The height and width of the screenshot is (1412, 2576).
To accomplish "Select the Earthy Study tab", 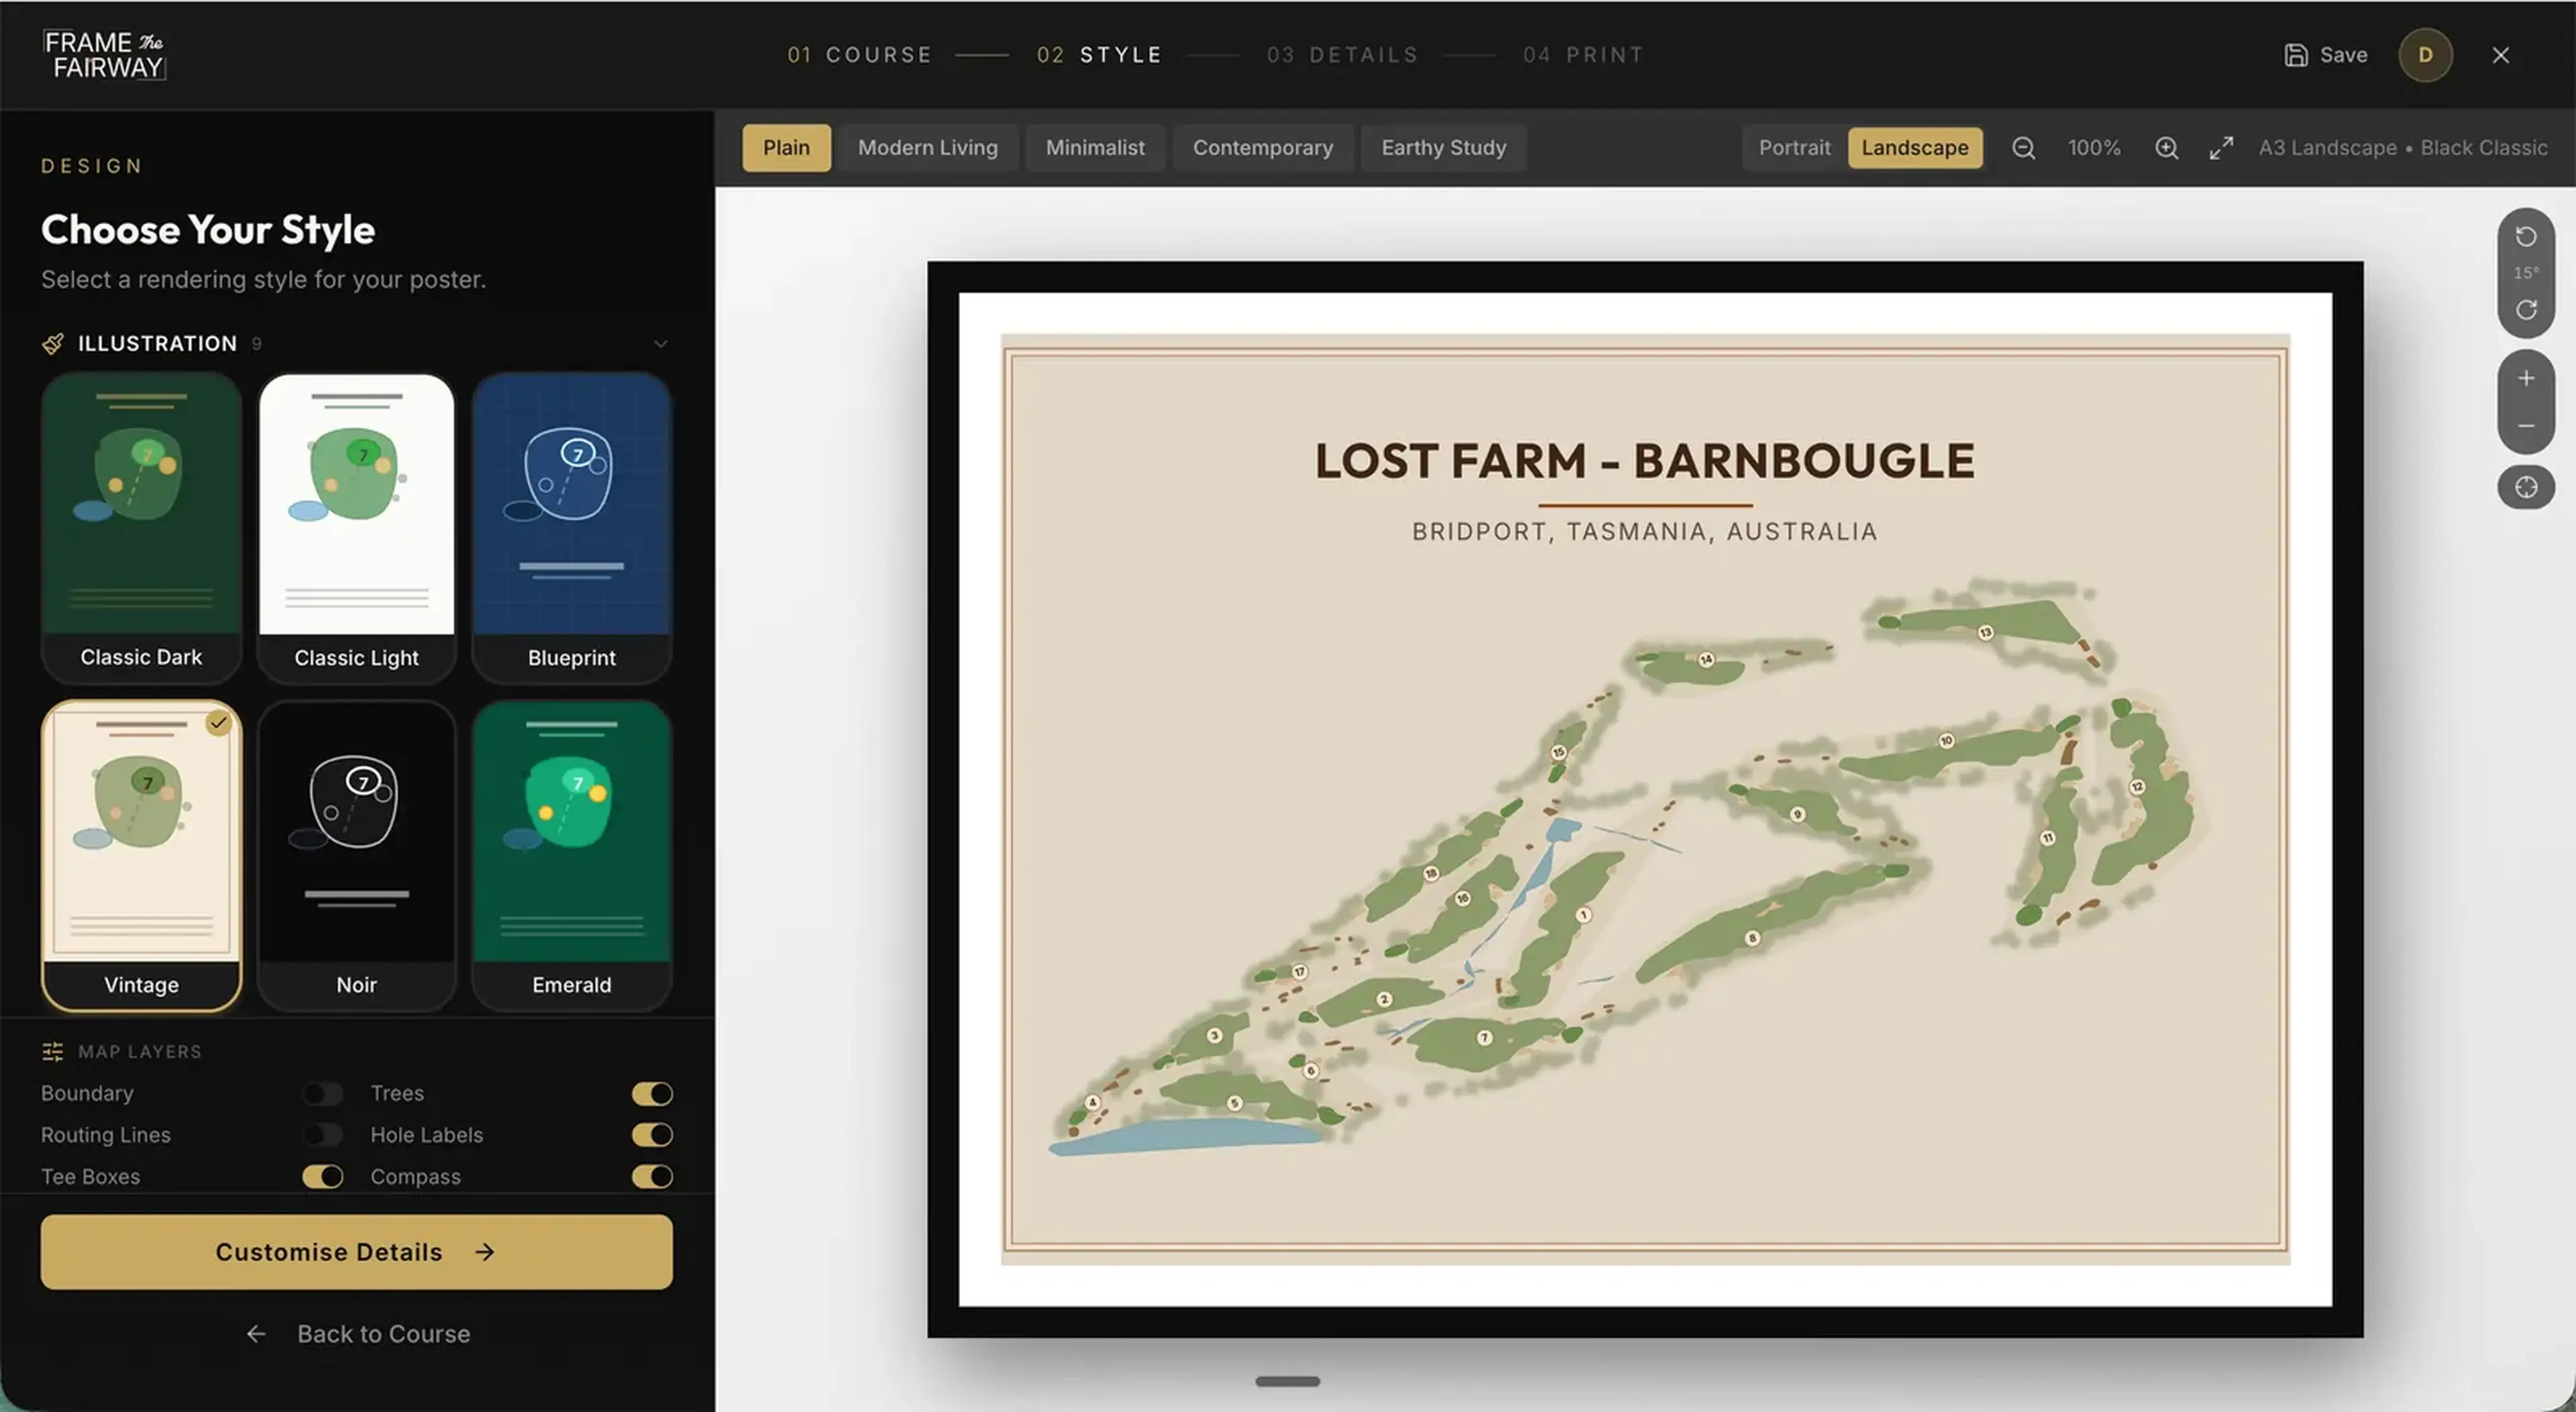I will point(1444,148).
